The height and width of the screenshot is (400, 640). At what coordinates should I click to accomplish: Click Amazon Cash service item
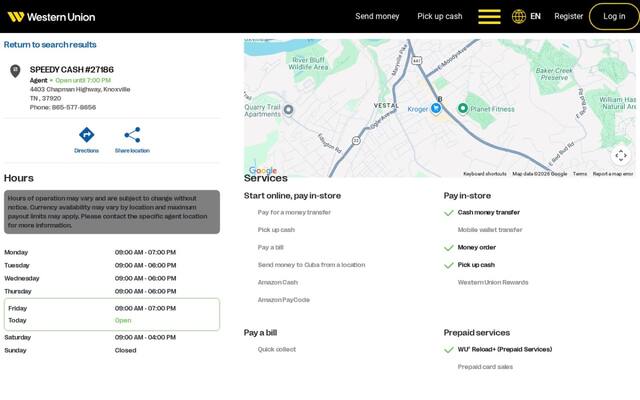278,282
